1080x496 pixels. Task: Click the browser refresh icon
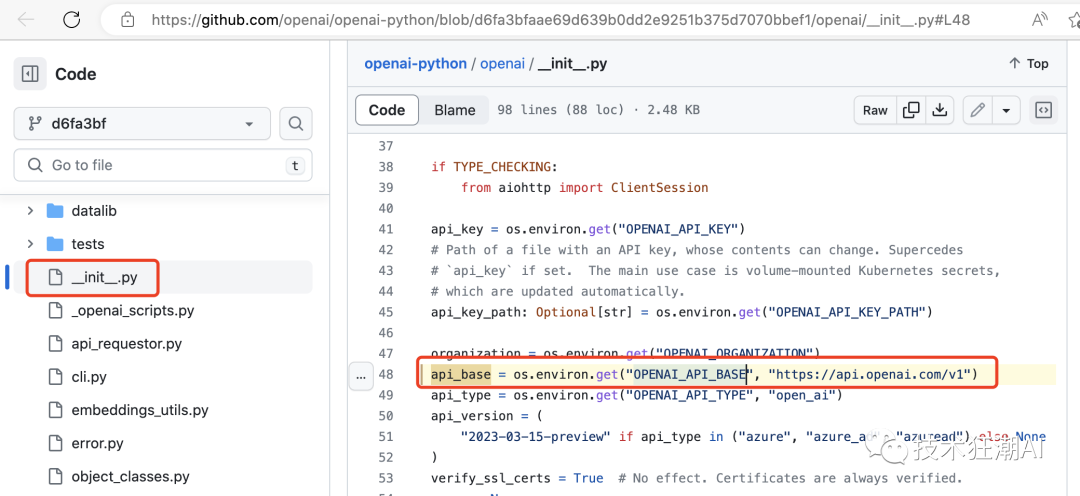71,19
